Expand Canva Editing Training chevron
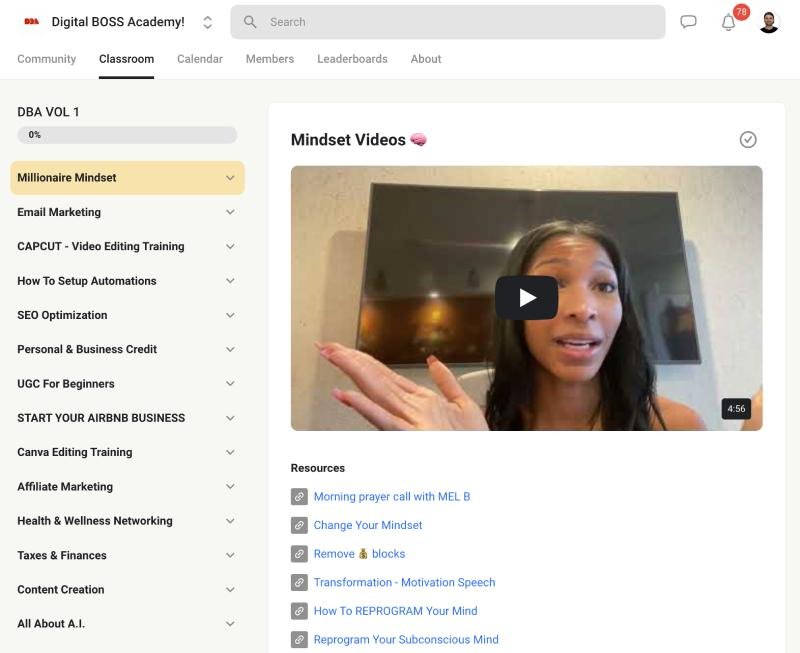800x653 pixels. pos(230,452)
